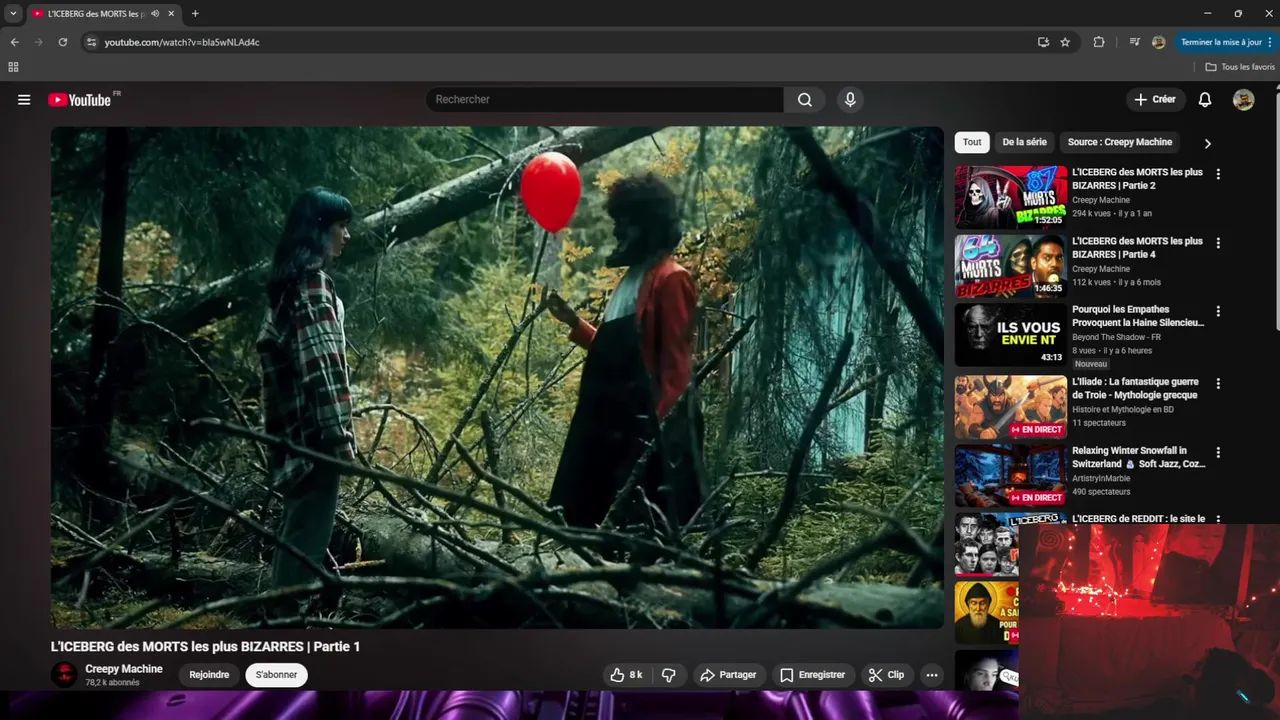Open title 'Pourquoi les Empathes Provoquent la Haine'
The width and height of the screenshot is (1280, 720).
(1138, 316)
